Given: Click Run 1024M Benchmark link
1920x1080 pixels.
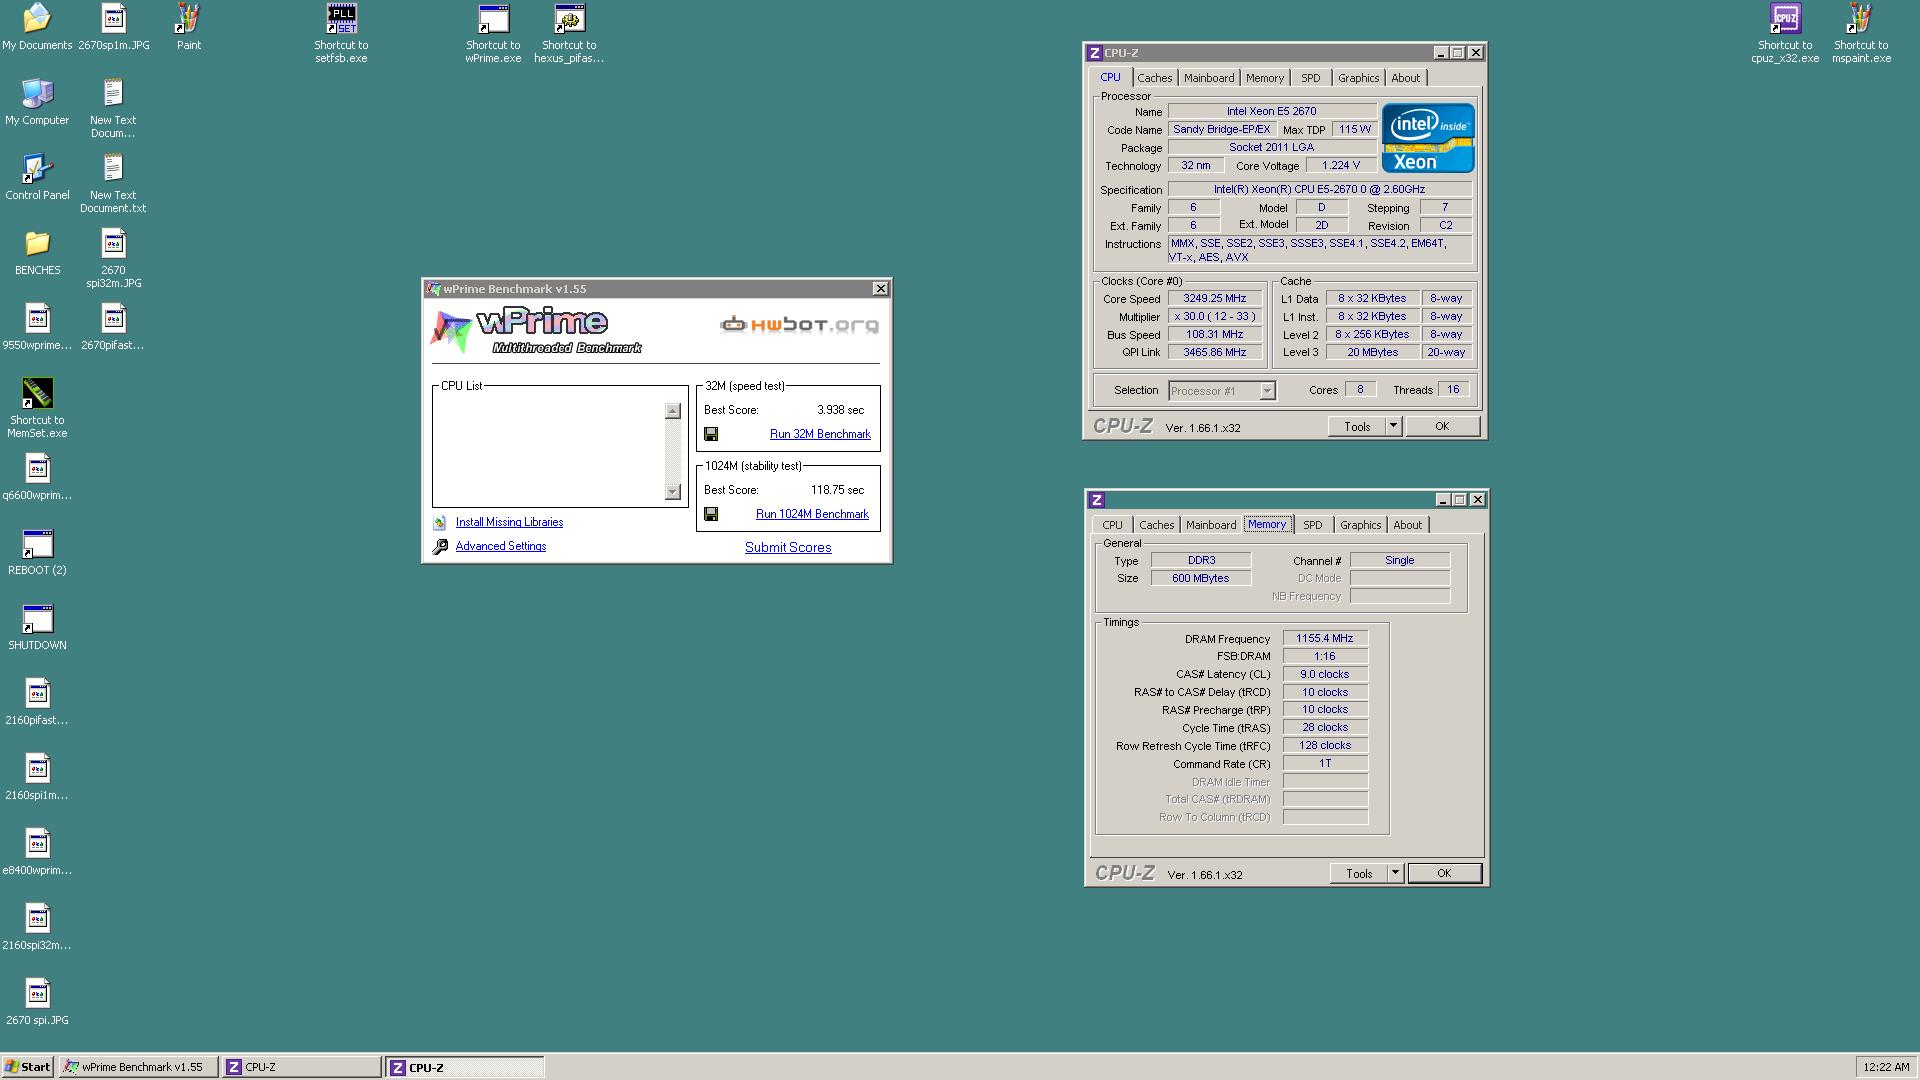Looking at the screenshot, I should coord(812,514).
